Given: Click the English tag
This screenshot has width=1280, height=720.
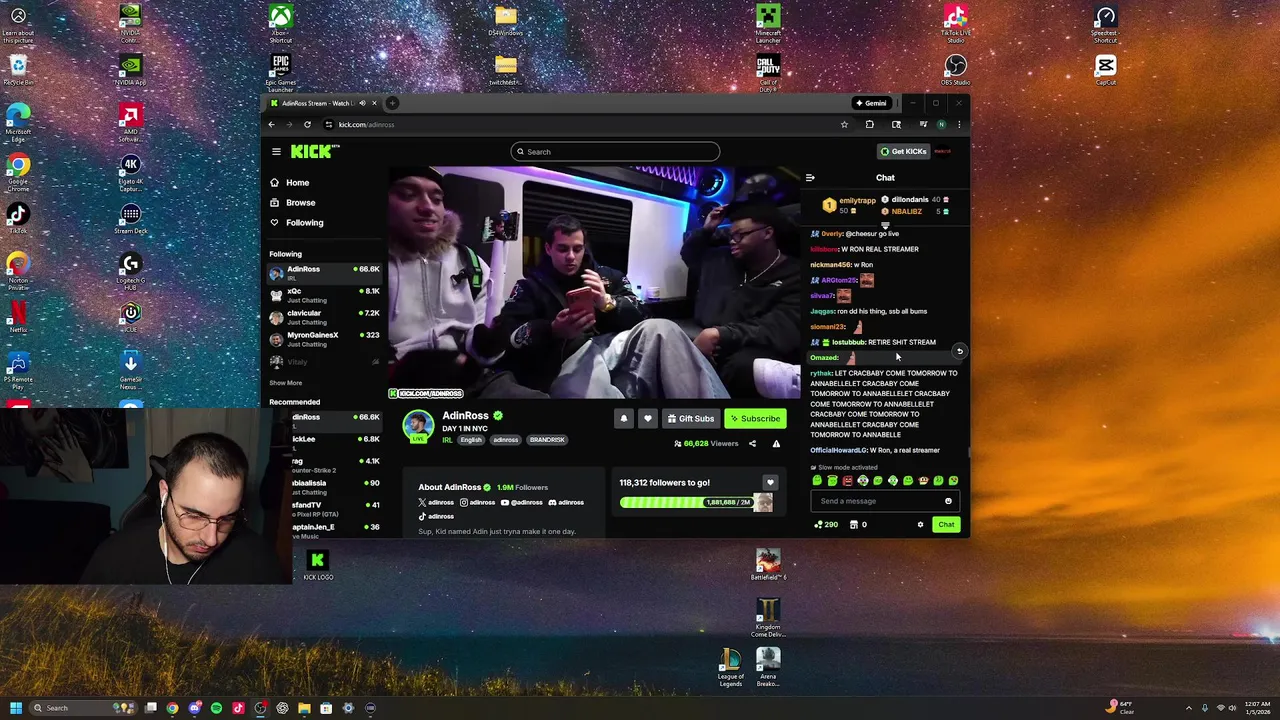Looking at the screenshot, I should tap(471, 440).
